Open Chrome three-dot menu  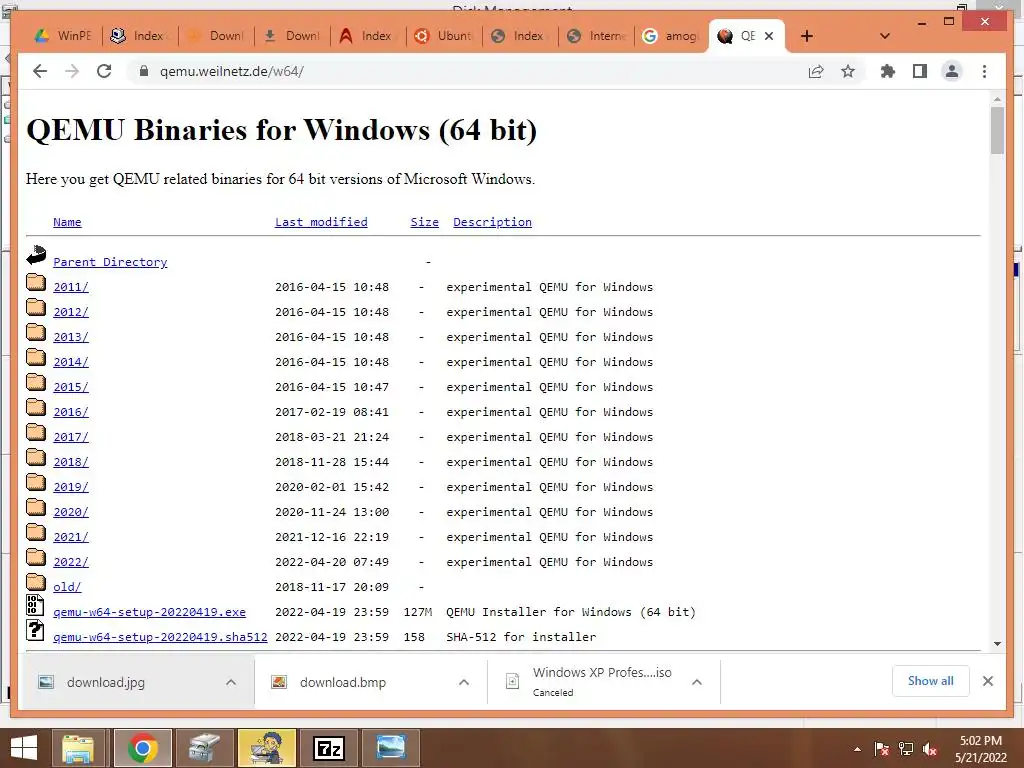[x=984, y=71]
